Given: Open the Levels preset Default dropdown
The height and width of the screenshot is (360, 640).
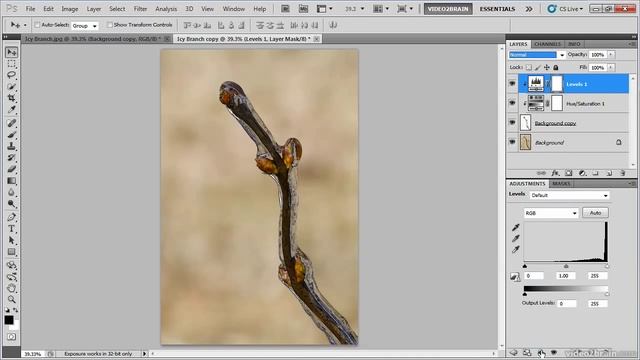Looking at the screenshot, I should (569, 196).
